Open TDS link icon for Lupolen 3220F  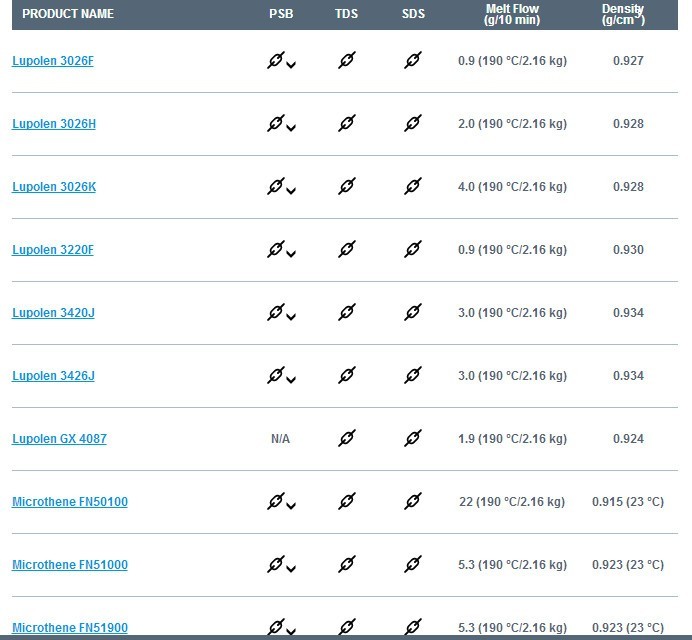346,249
